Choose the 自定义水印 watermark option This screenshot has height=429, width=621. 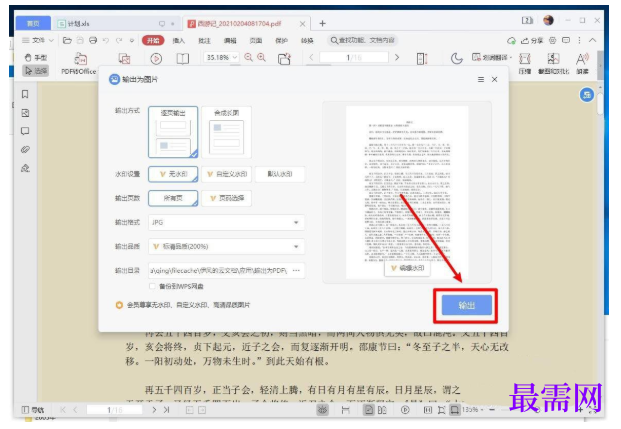point(227,174)
